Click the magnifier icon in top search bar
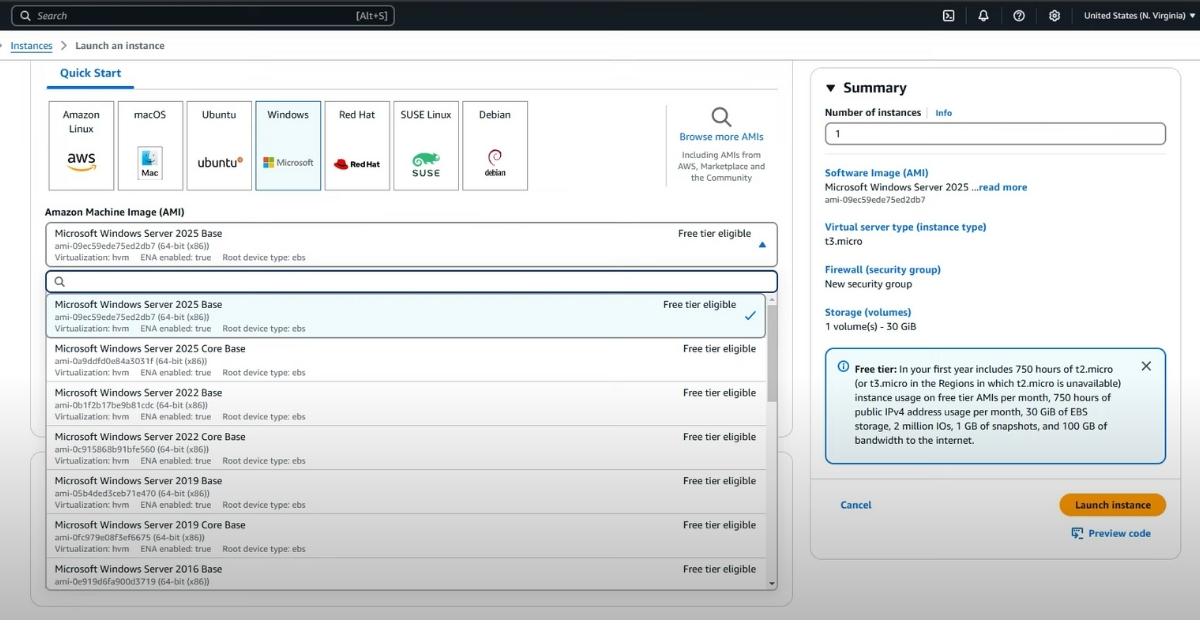Image resolution: width=1200 pixels, height=628 pixels. [26, 15]
